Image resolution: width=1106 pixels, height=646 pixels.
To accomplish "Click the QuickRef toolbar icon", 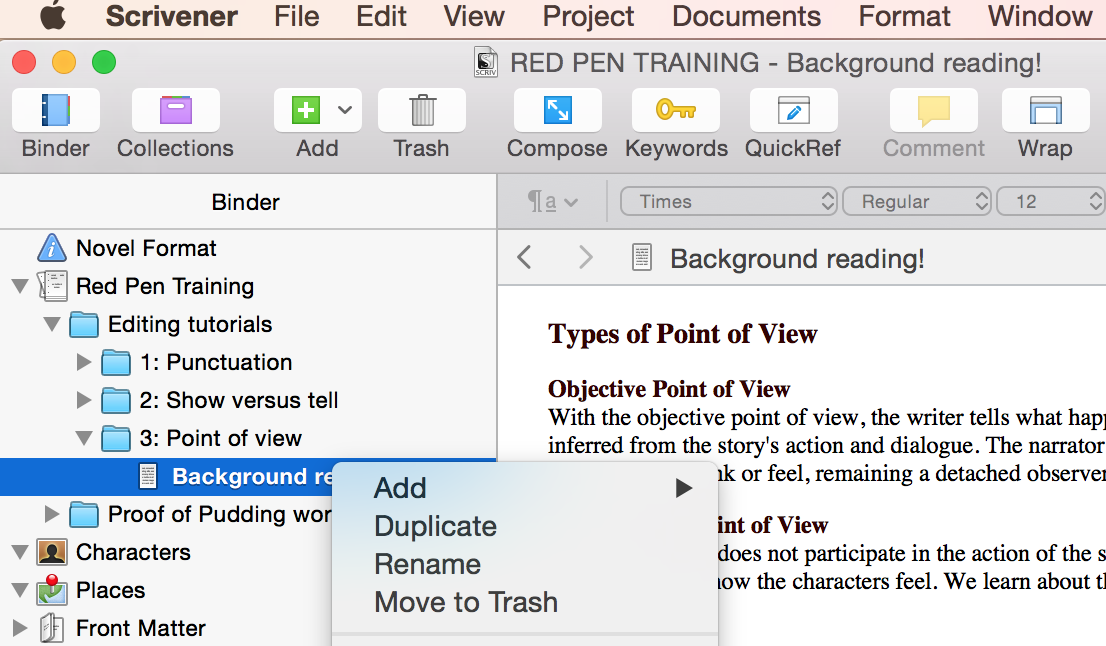I will pos(793,110).
